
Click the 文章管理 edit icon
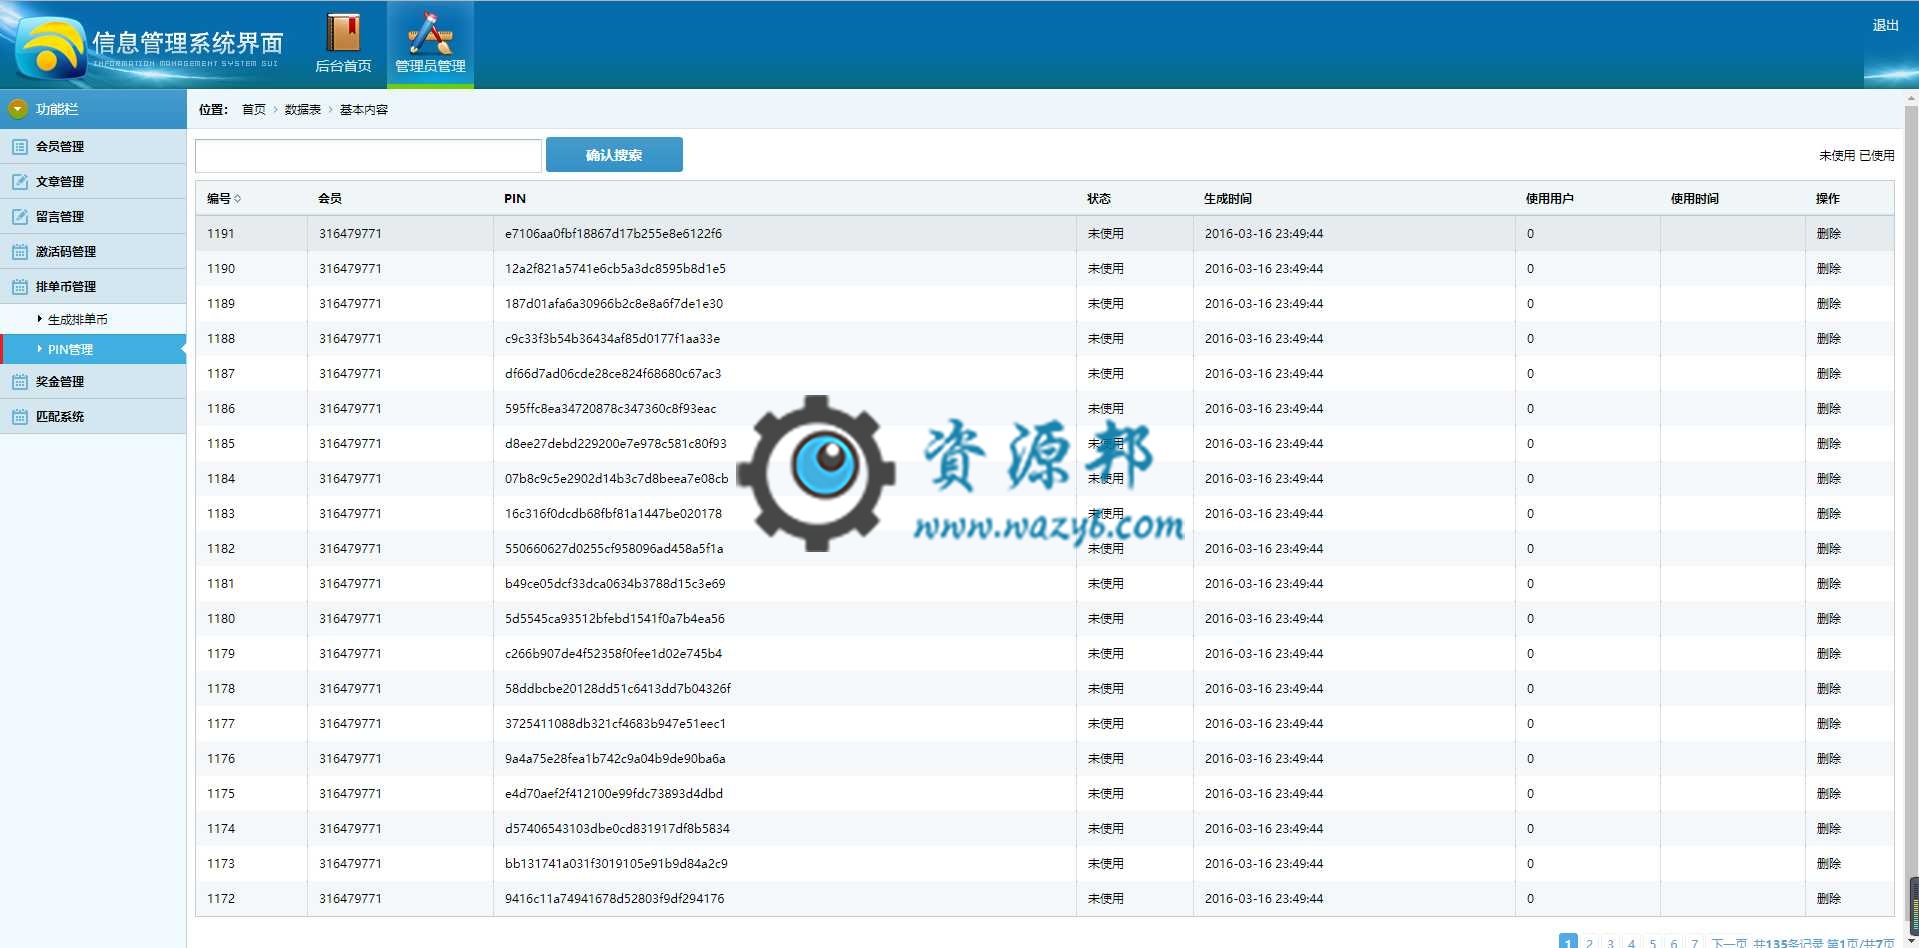coord(19,182)
